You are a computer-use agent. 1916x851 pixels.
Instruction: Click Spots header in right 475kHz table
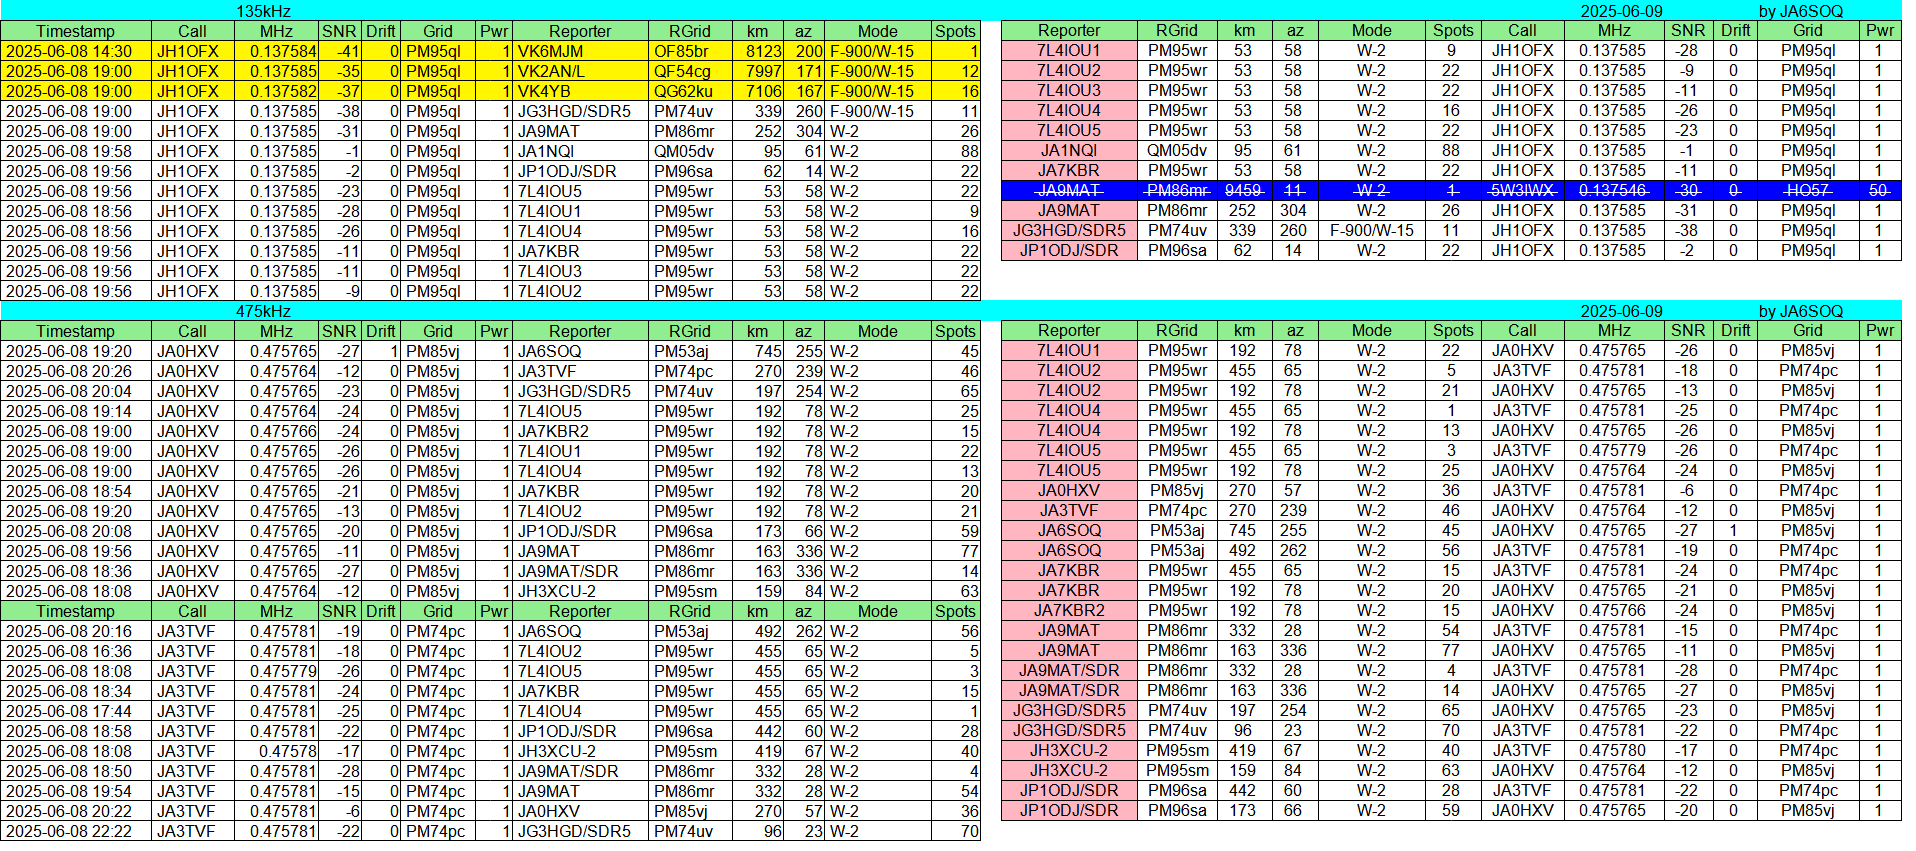click(1453, 330)
